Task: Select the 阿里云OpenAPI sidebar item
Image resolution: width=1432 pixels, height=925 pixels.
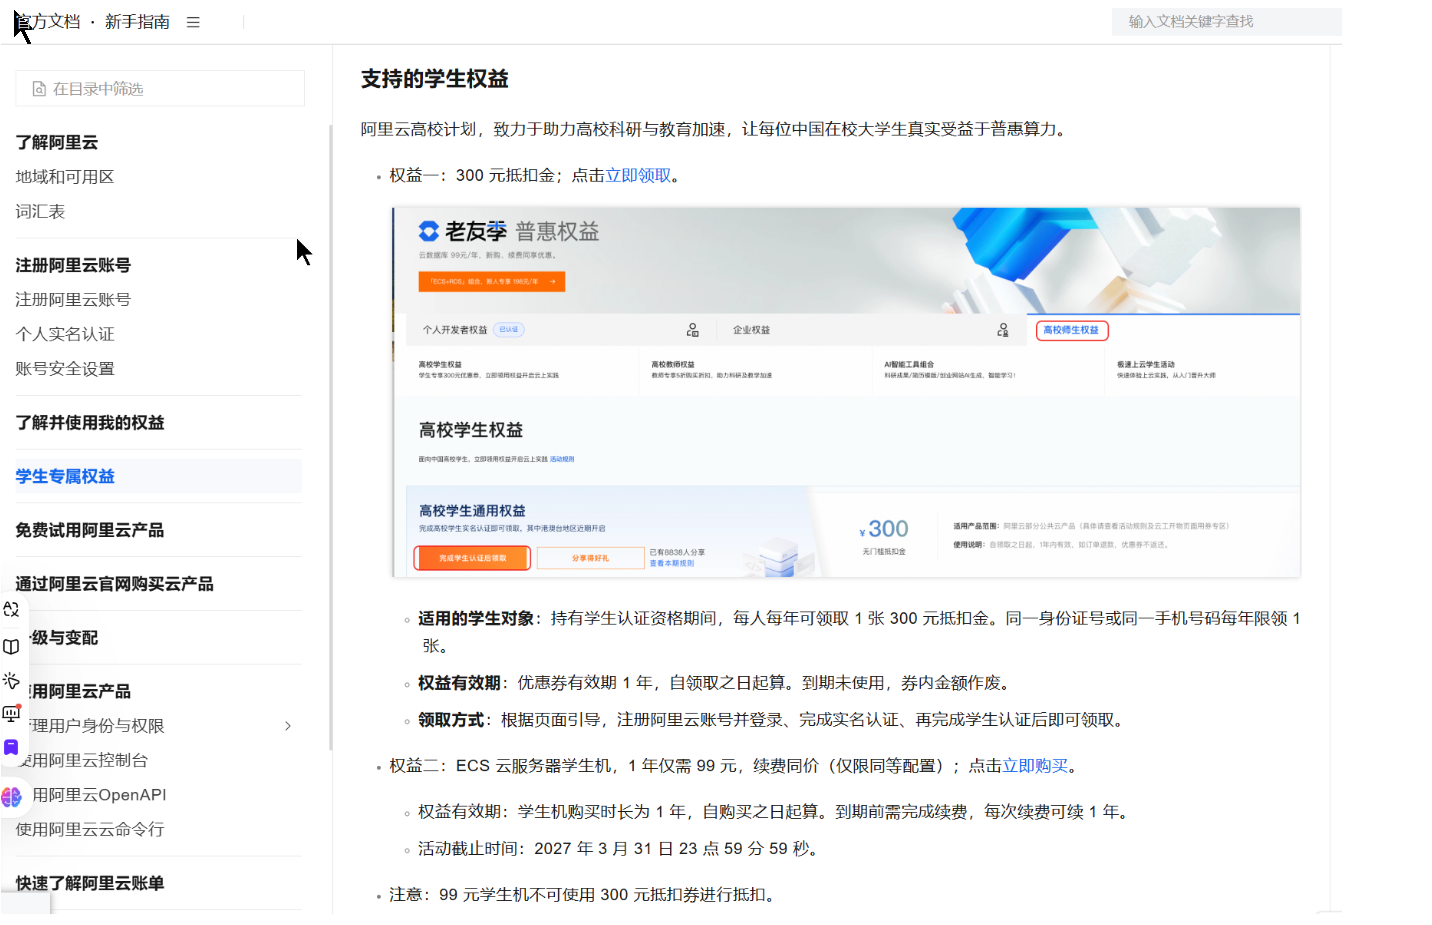Action: pyautogui.click(x=99, y=795)
